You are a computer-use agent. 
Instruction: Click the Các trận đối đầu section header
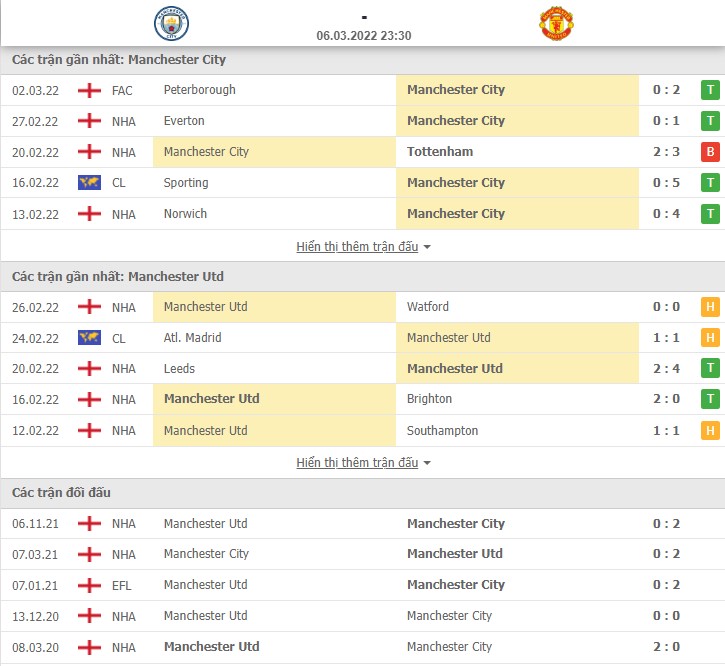(x=61, y=493)
